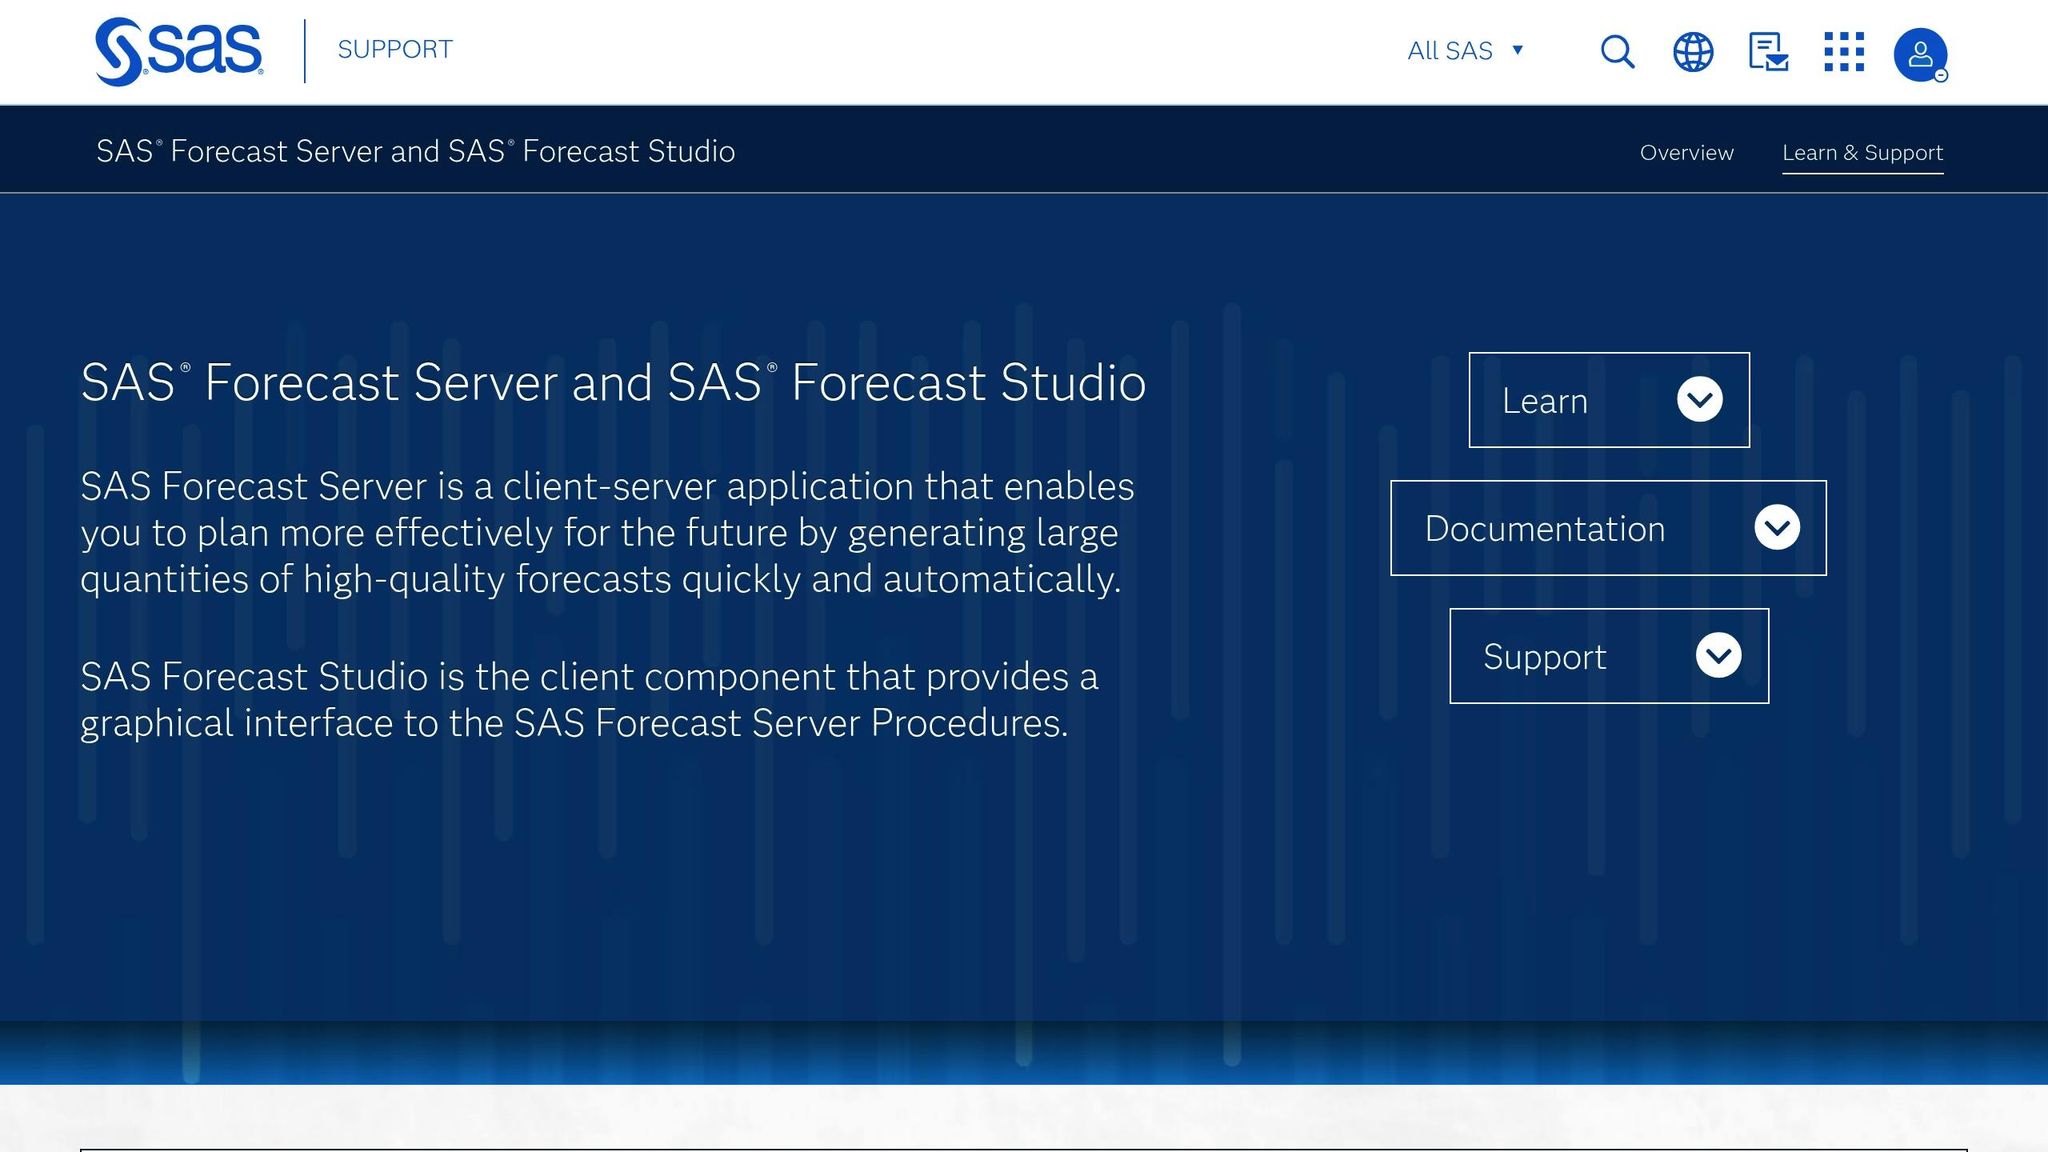
Task: Switch to the Overview tab
Action: click(x=1686, y=152)
